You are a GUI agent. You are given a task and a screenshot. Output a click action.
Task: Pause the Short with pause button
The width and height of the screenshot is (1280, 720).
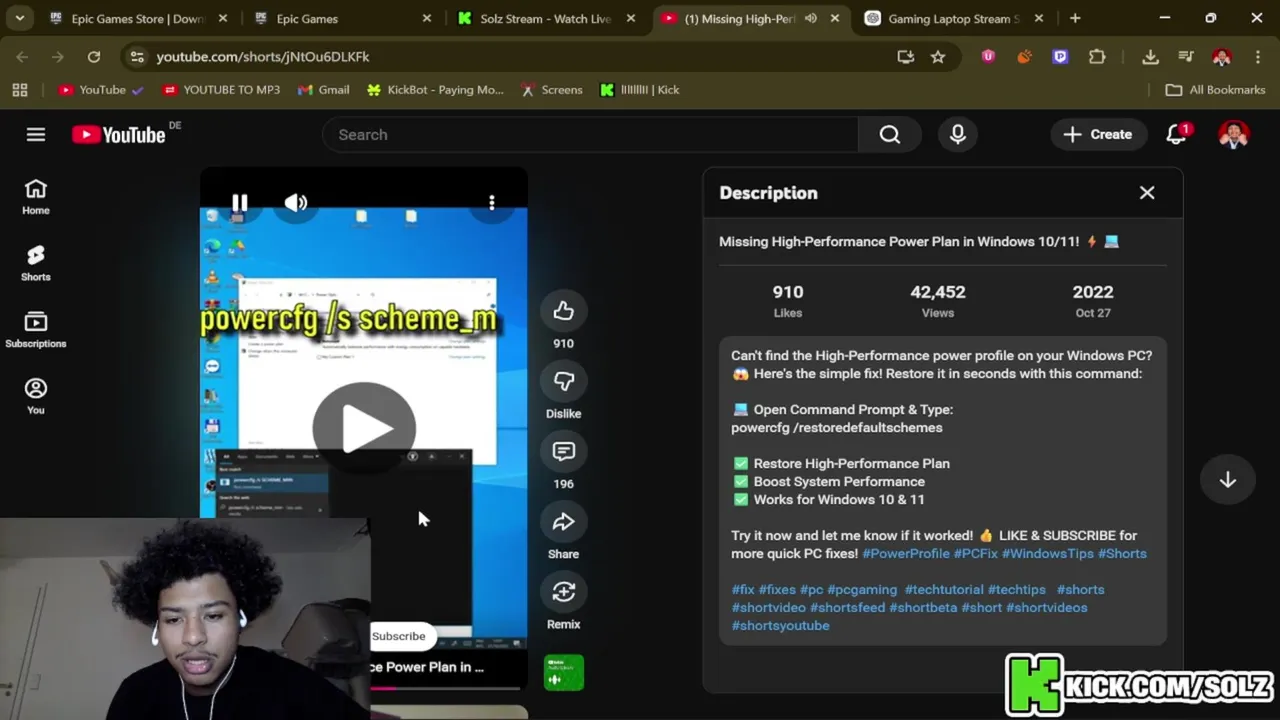point(240,203)
